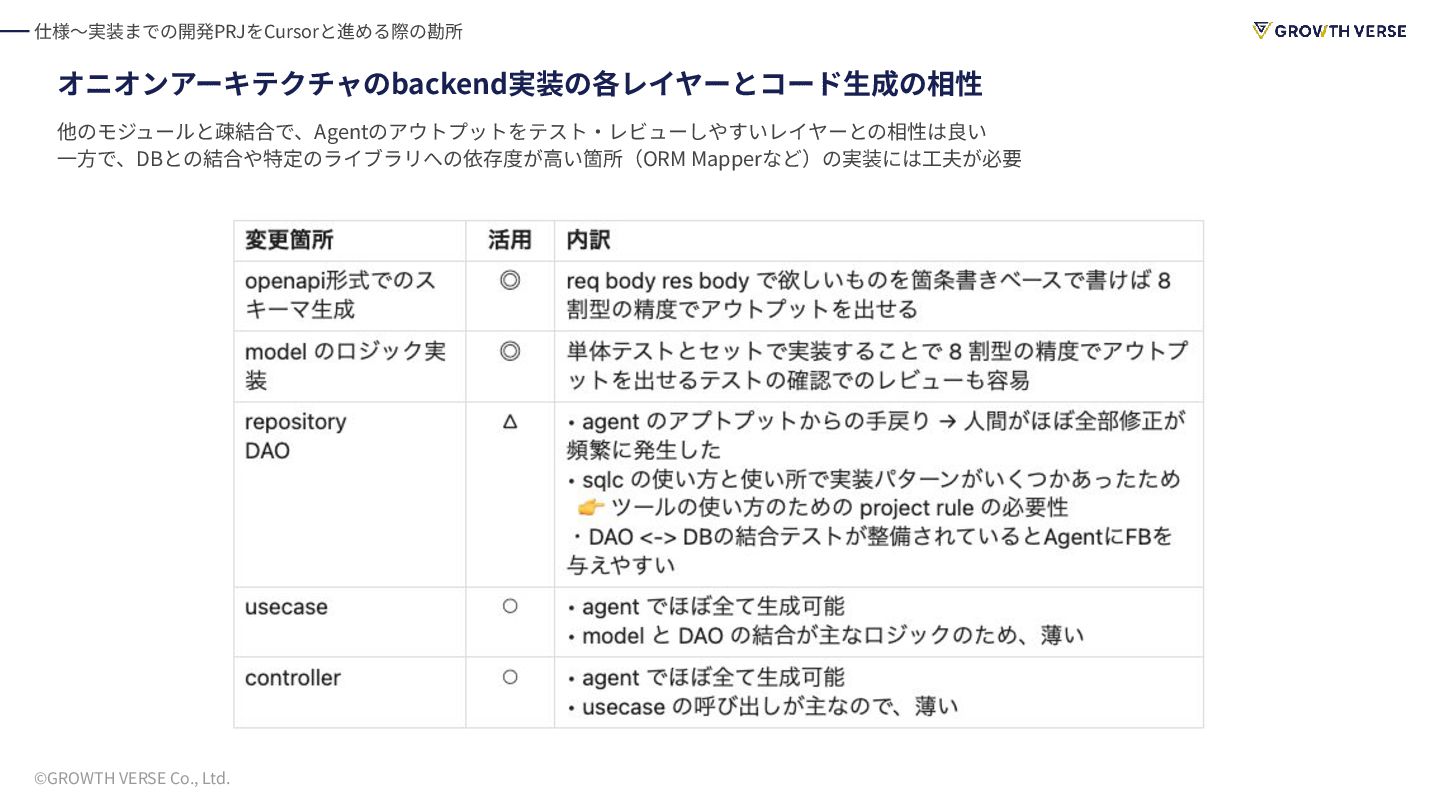The height and width of the screenshot is (810, 1440).
Task: Click the repository DAO cell
Action: pos(350,495)
